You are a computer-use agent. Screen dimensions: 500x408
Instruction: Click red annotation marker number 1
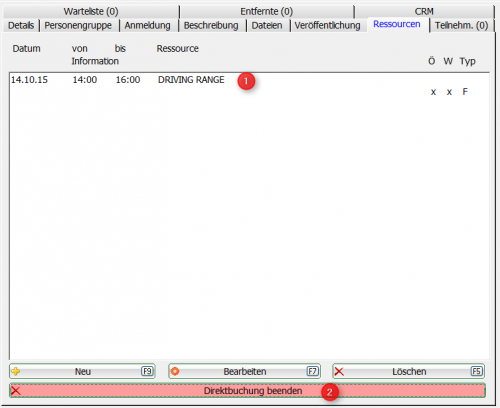246,81
